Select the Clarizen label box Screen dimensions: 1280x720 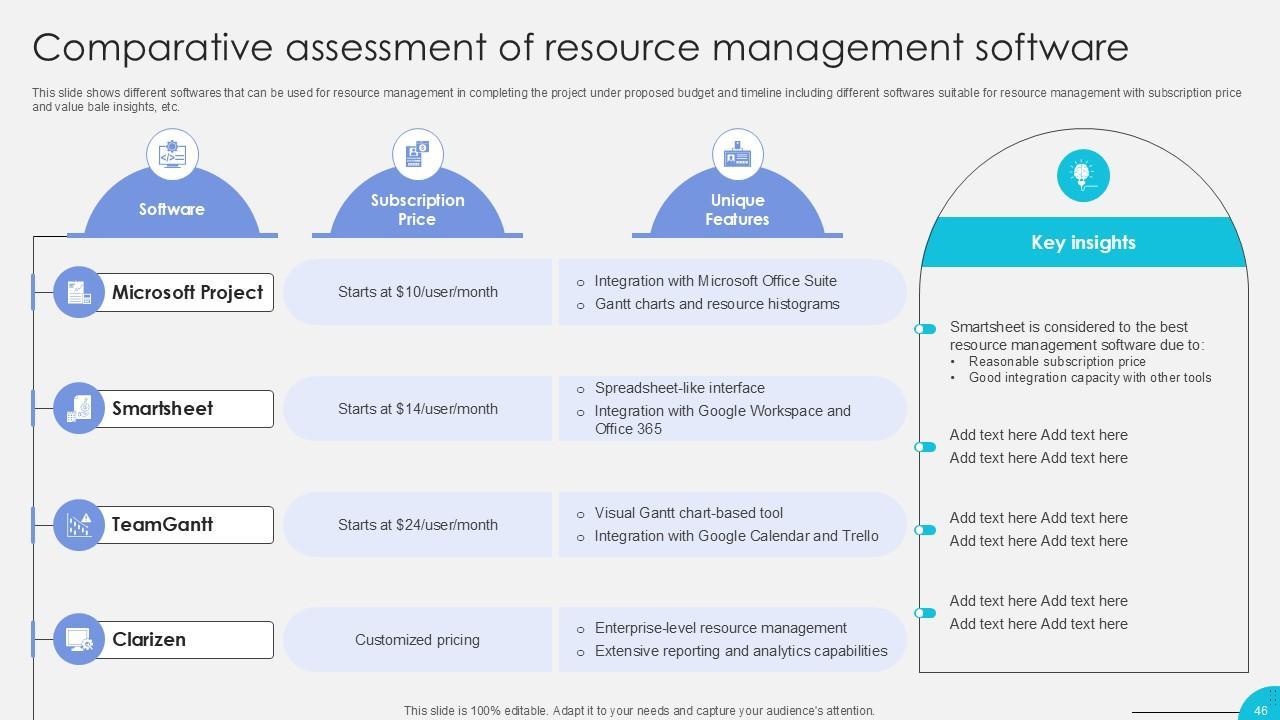point(188,639)
